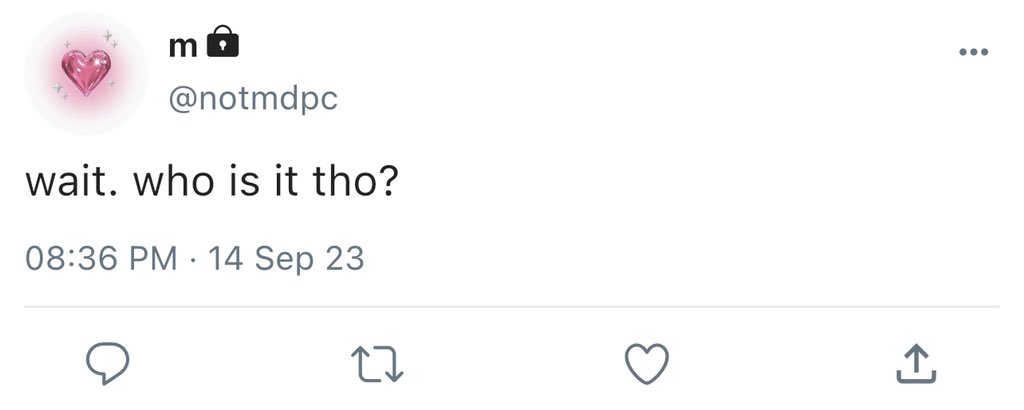Retweet this post using the arrows icon
Viewport: 1024px width, 410px height.
coord(377,364)
